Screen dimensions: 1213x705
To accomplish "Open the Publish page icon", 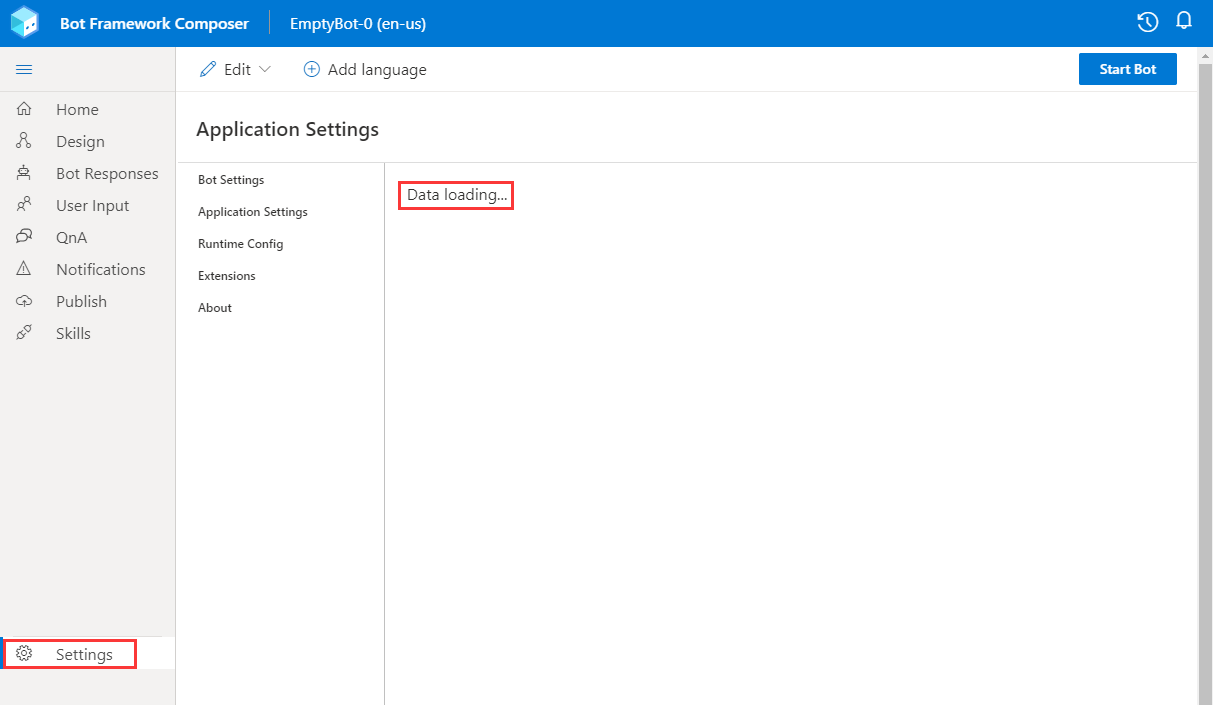I will tap(24, 301).
